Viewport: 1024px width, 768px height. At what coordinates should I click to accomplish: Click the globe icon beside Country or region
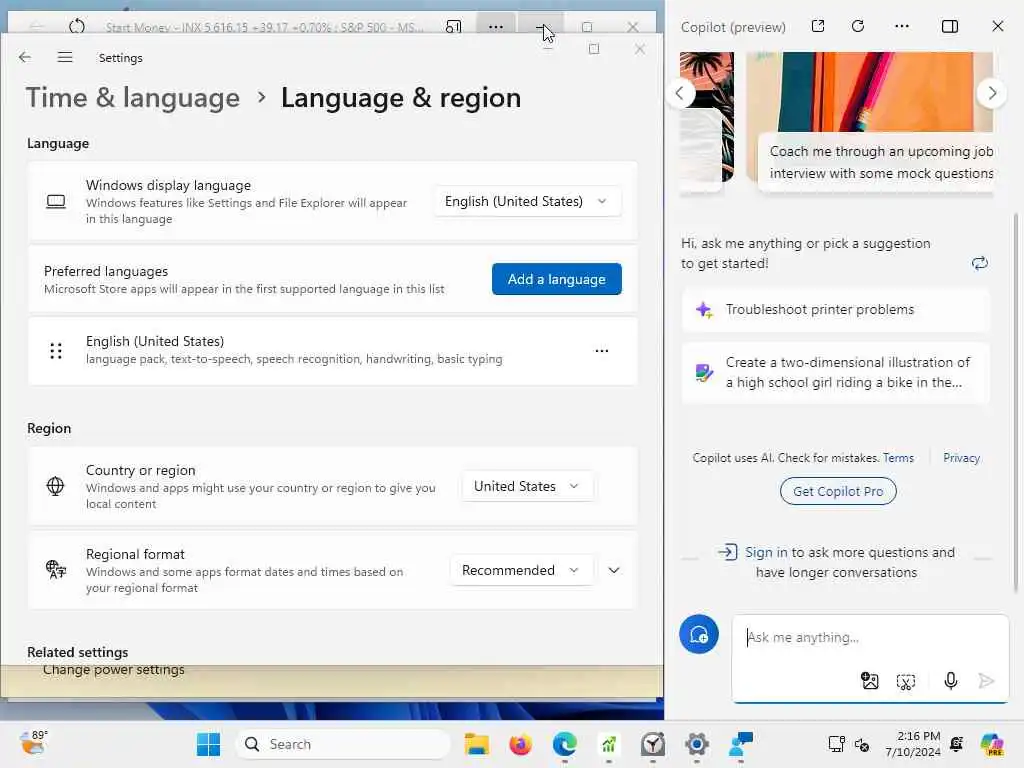point(56,486)
